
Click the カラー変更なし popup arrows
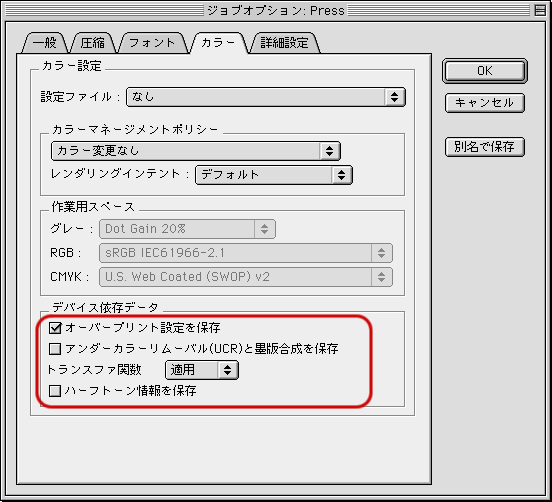pyautogui.click(x=330, y=151)
